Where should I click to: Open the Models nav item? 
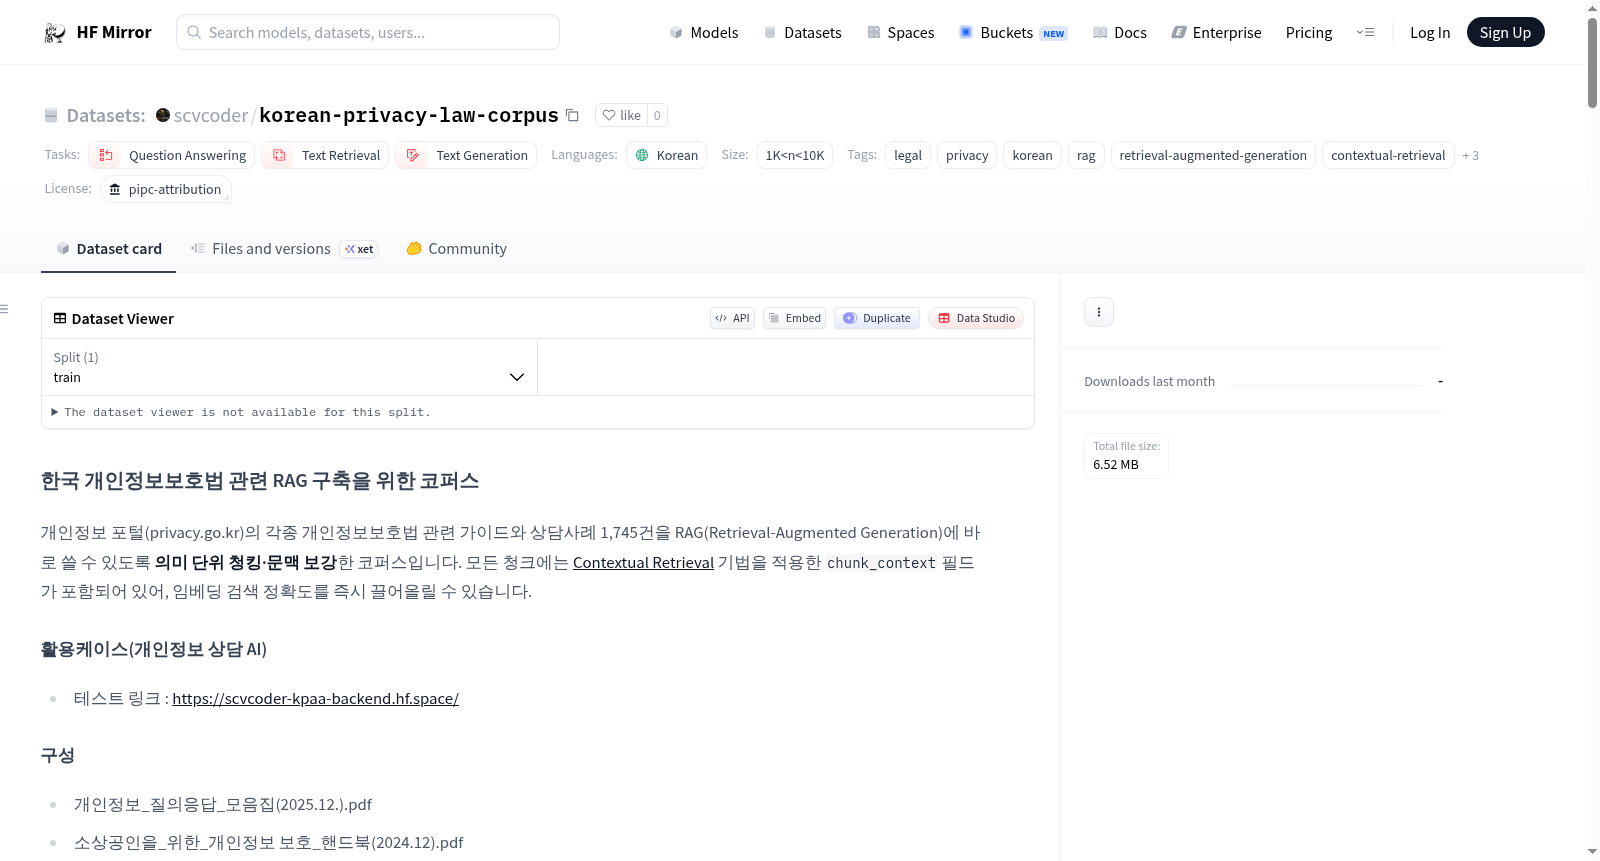click(704, 32)
